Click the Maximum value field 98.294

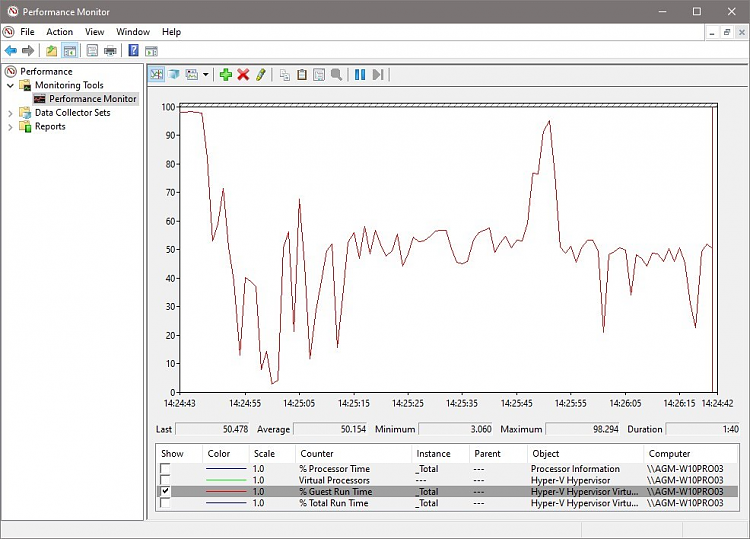click(x=583, y=429)
